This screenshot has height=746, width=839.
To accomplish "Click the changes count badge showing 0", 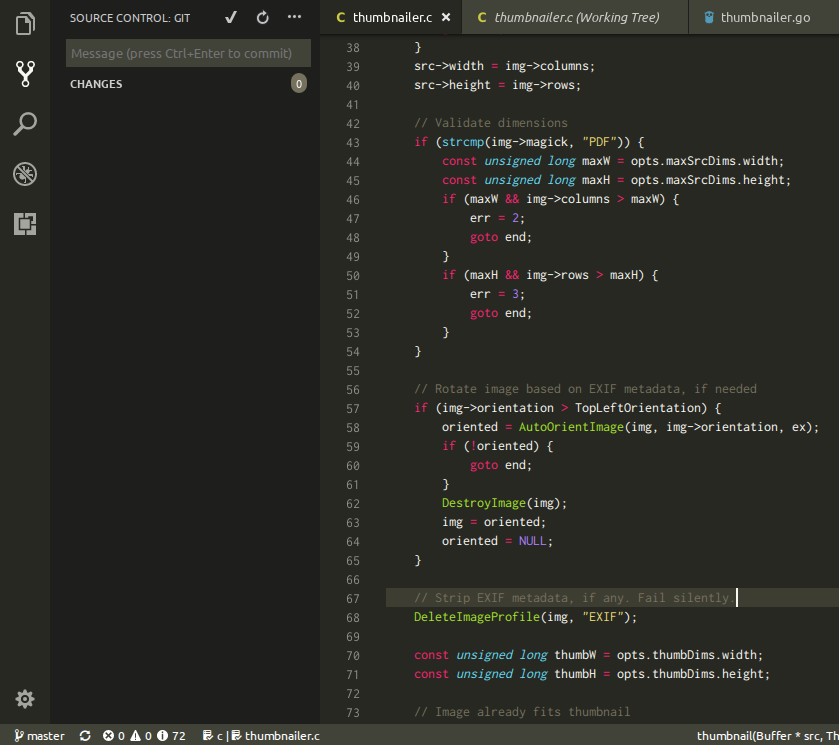I will tap(299, 83).
